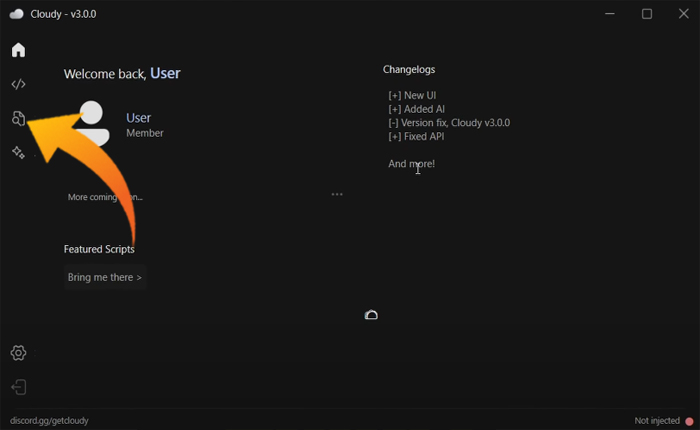Close the Cloudy window
Image resolution: width=700 pixels, height=430 pixels.
[683, 14]
